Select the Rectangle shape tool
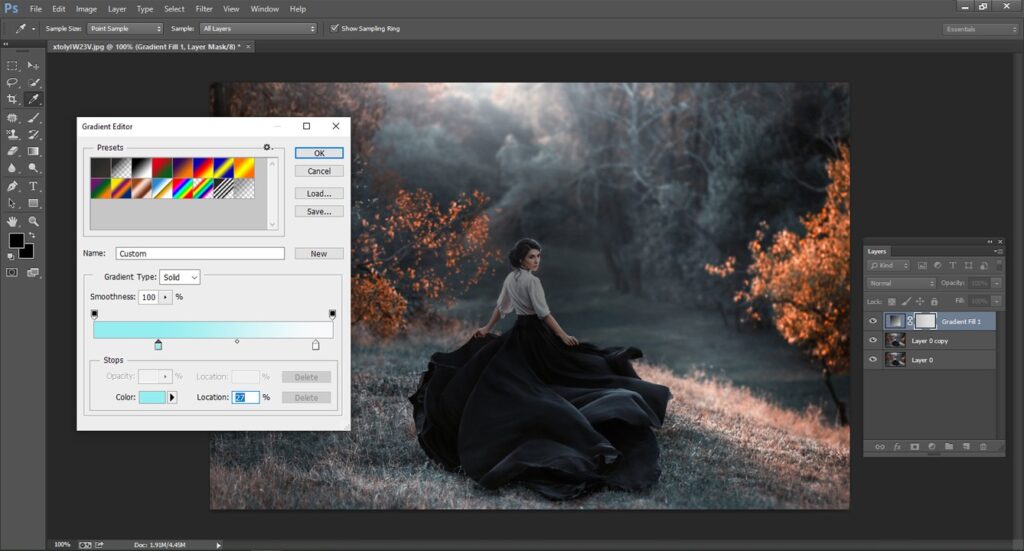The height and width of the screenshot is (551, 1024). point(33,203)
